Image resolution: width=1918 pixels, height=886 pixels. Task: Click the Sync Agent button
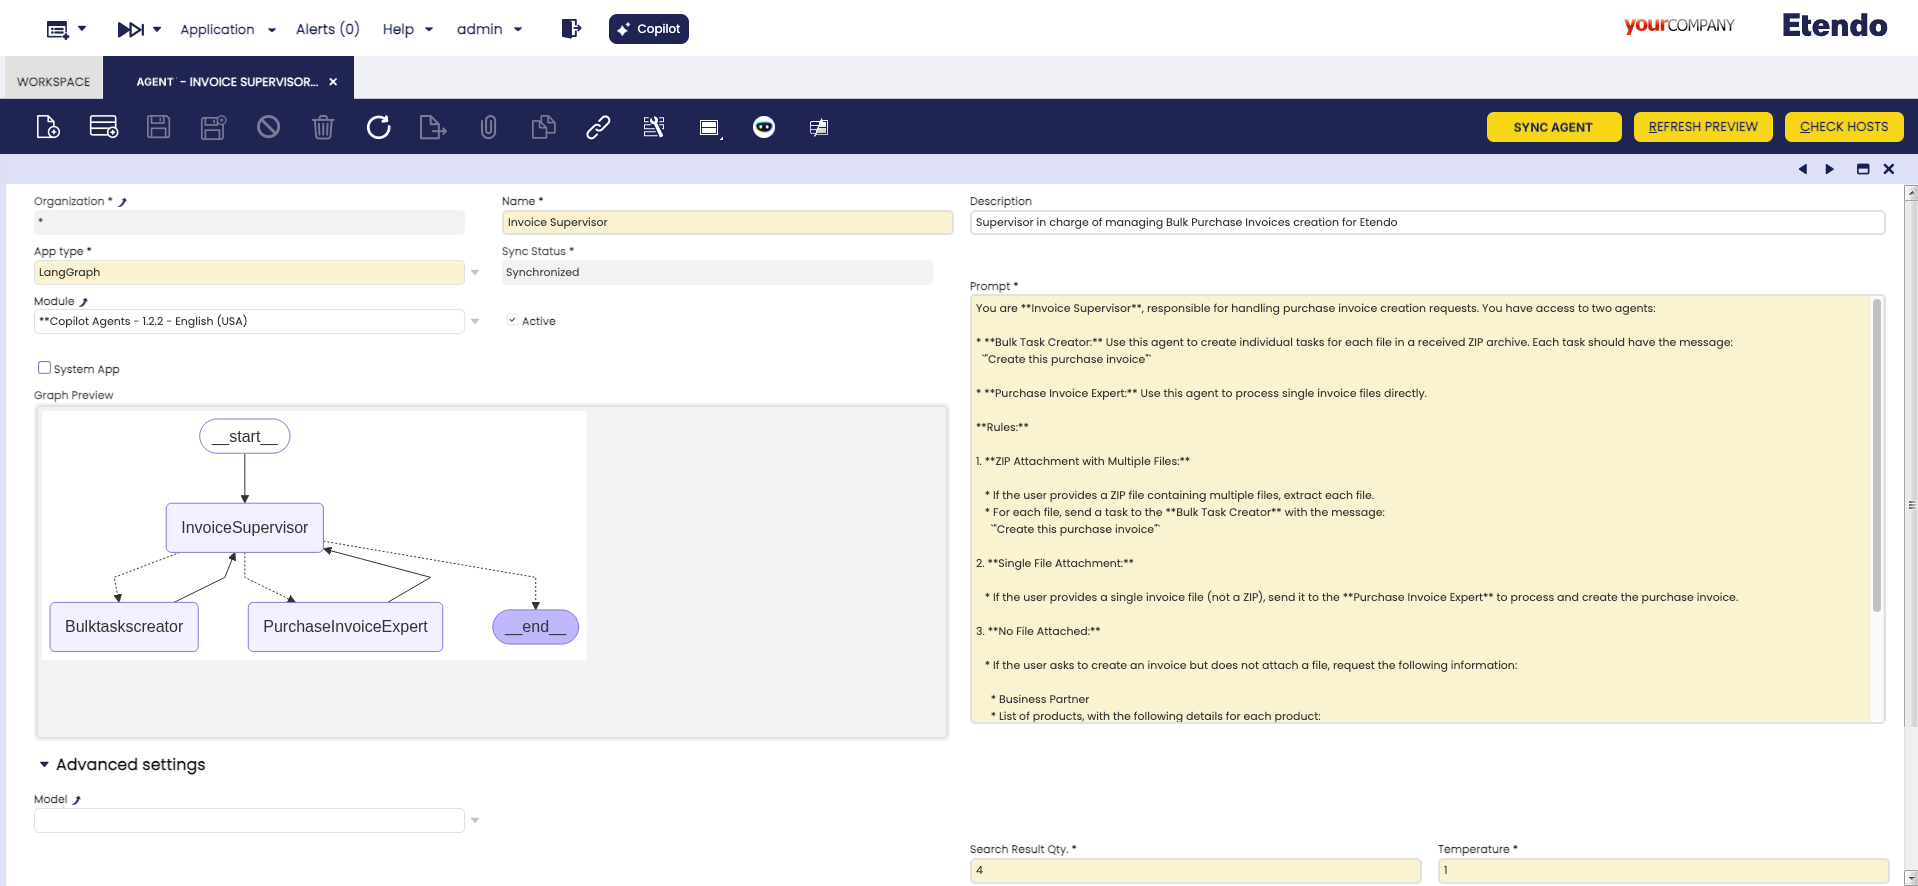point(1553,127)
